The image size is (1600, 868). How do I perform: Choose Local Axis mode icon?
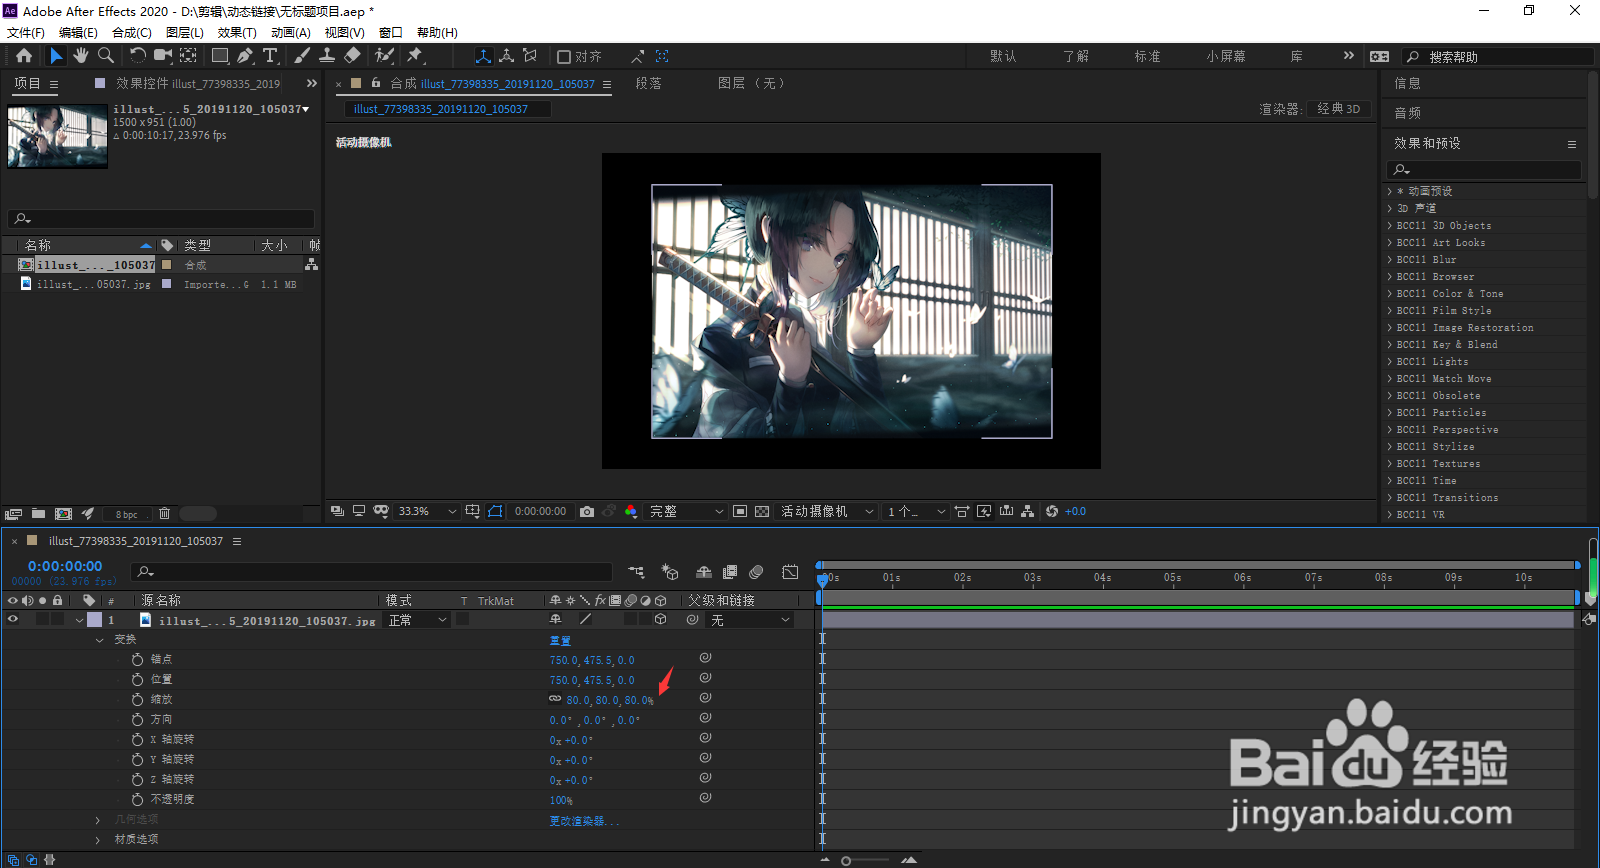tap(483, 56)
